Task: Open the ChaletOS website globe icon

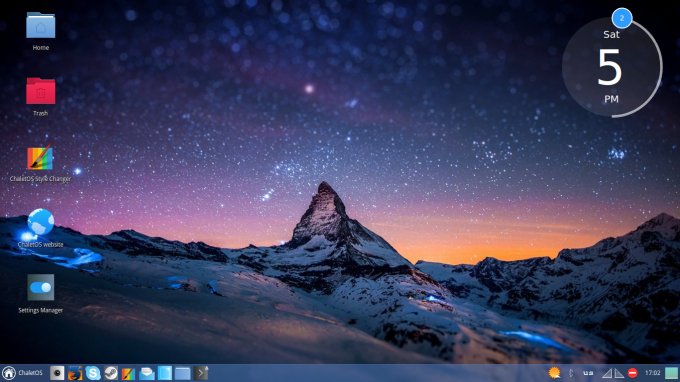Action: coord(40,222)
